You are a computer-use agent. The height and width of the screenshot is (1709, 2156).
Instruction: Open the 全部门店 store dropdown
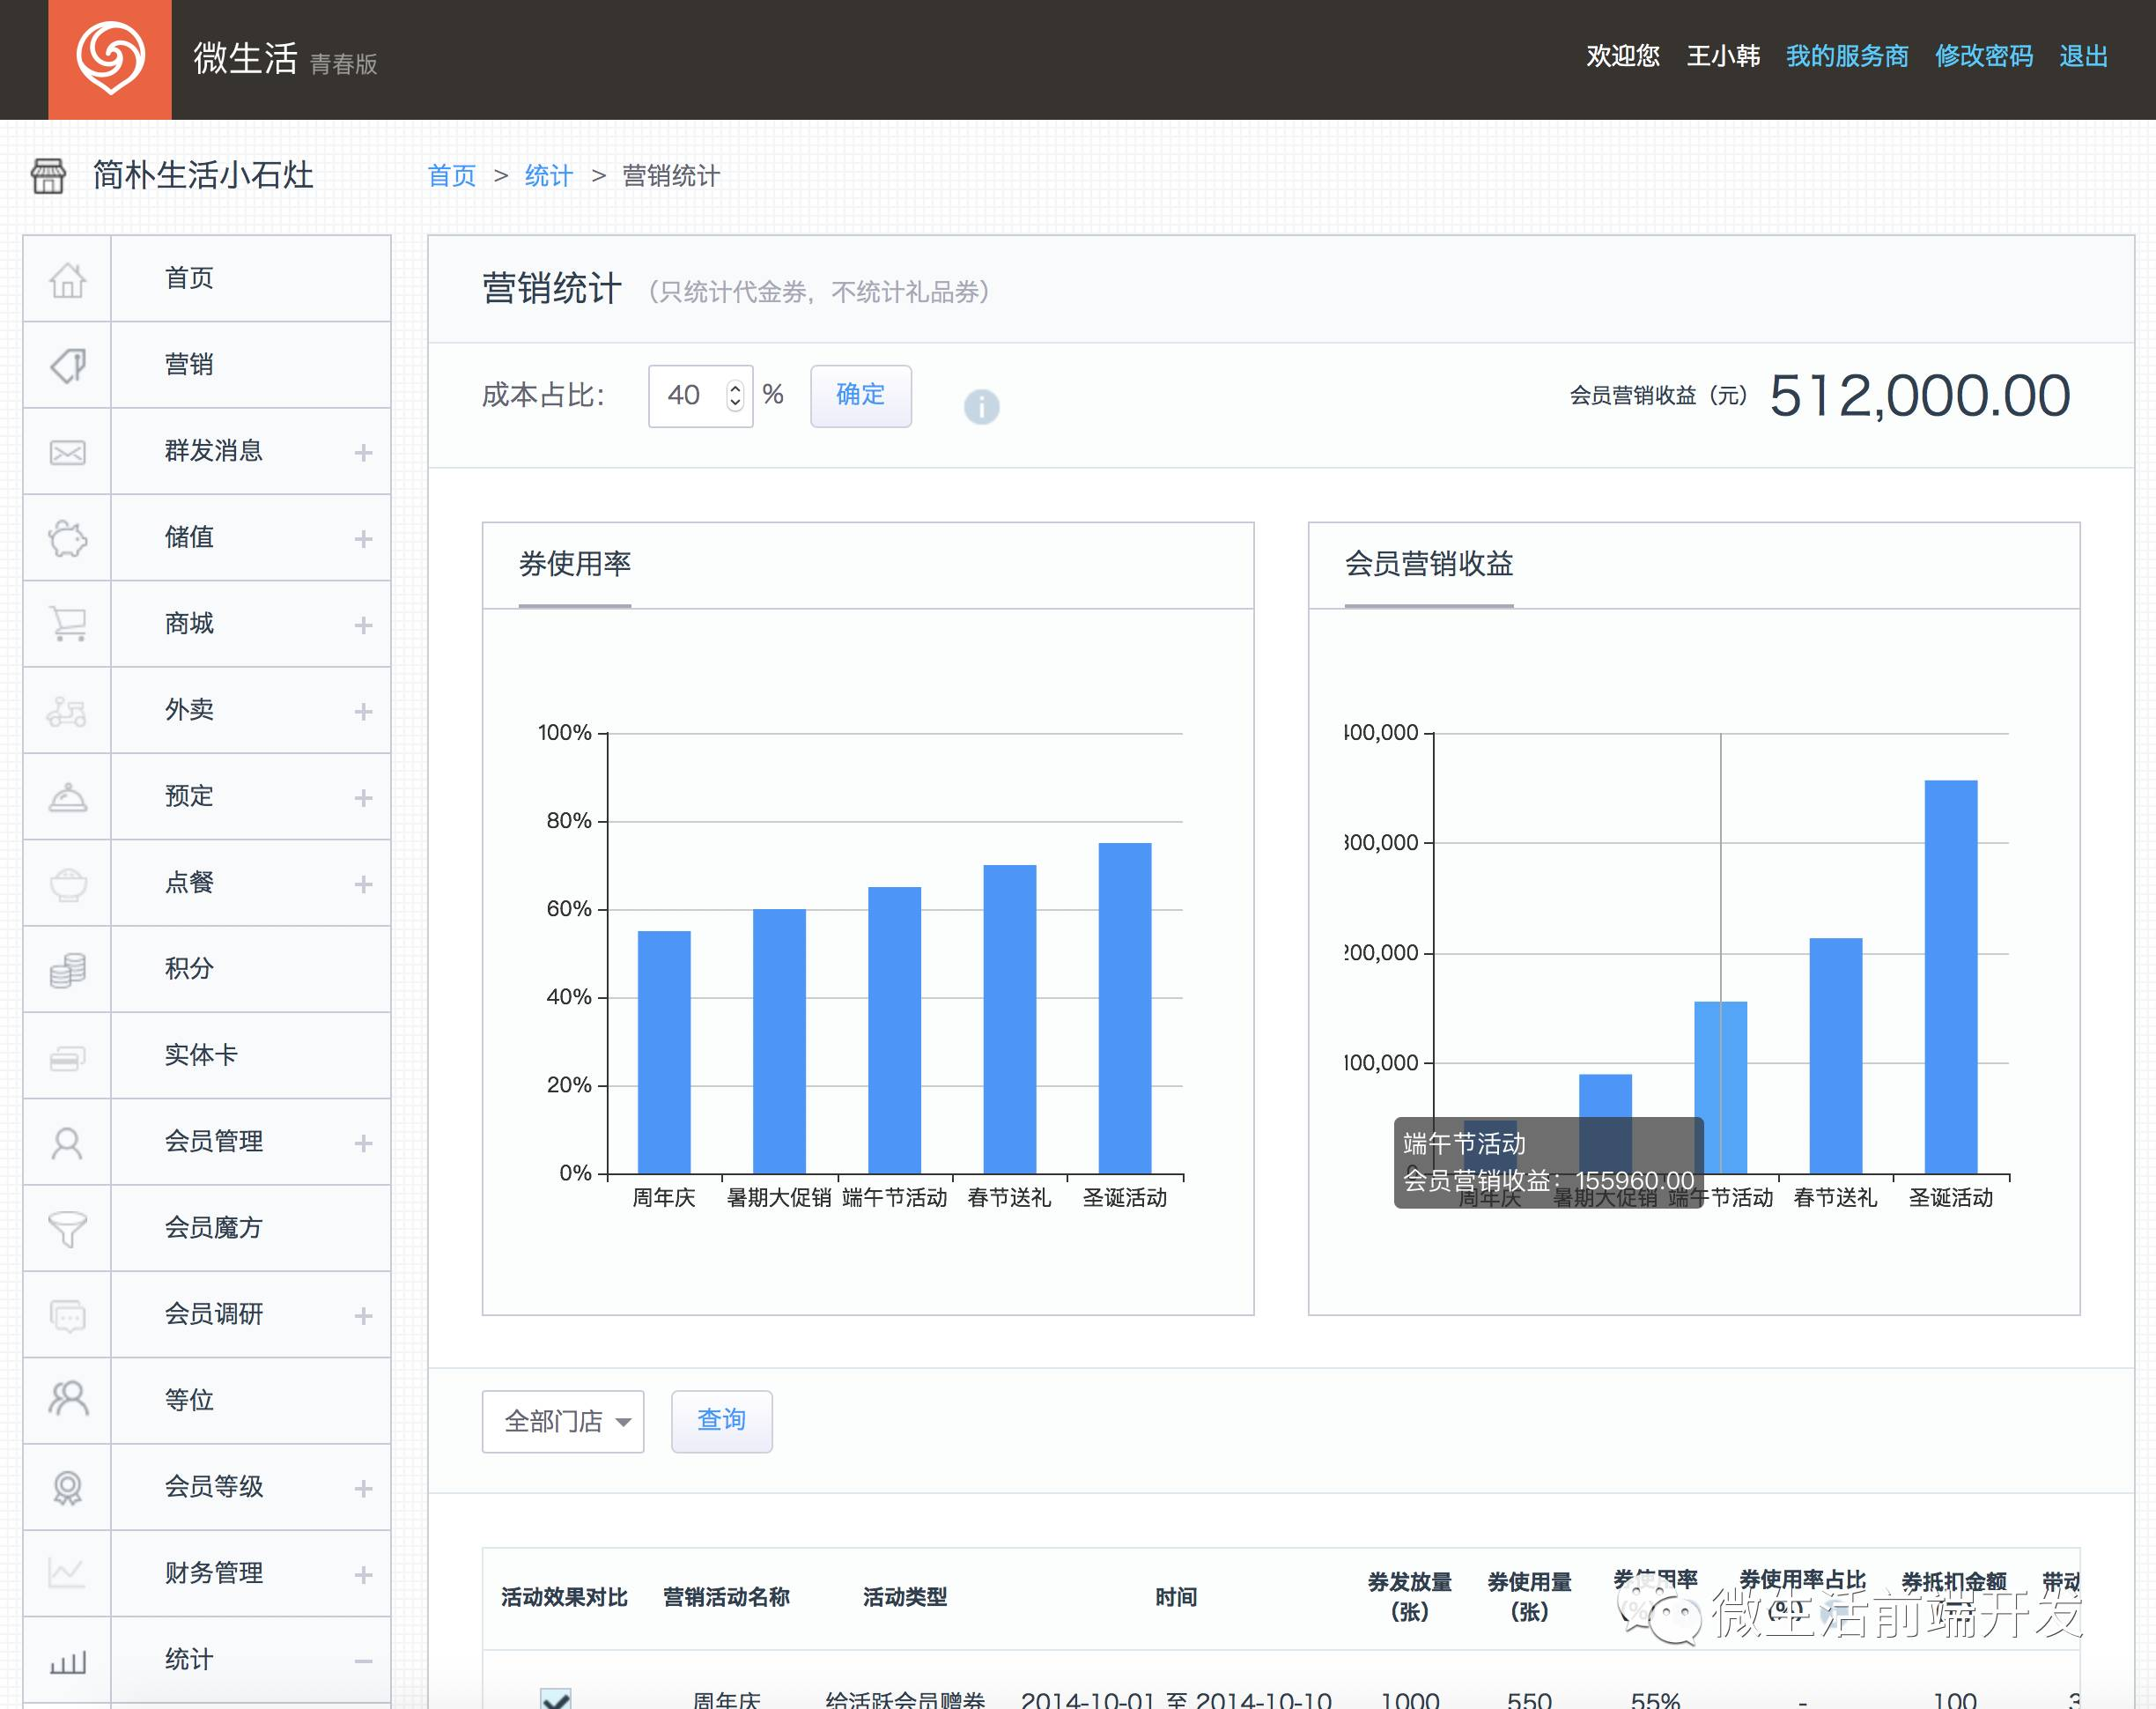[563, 1421]
